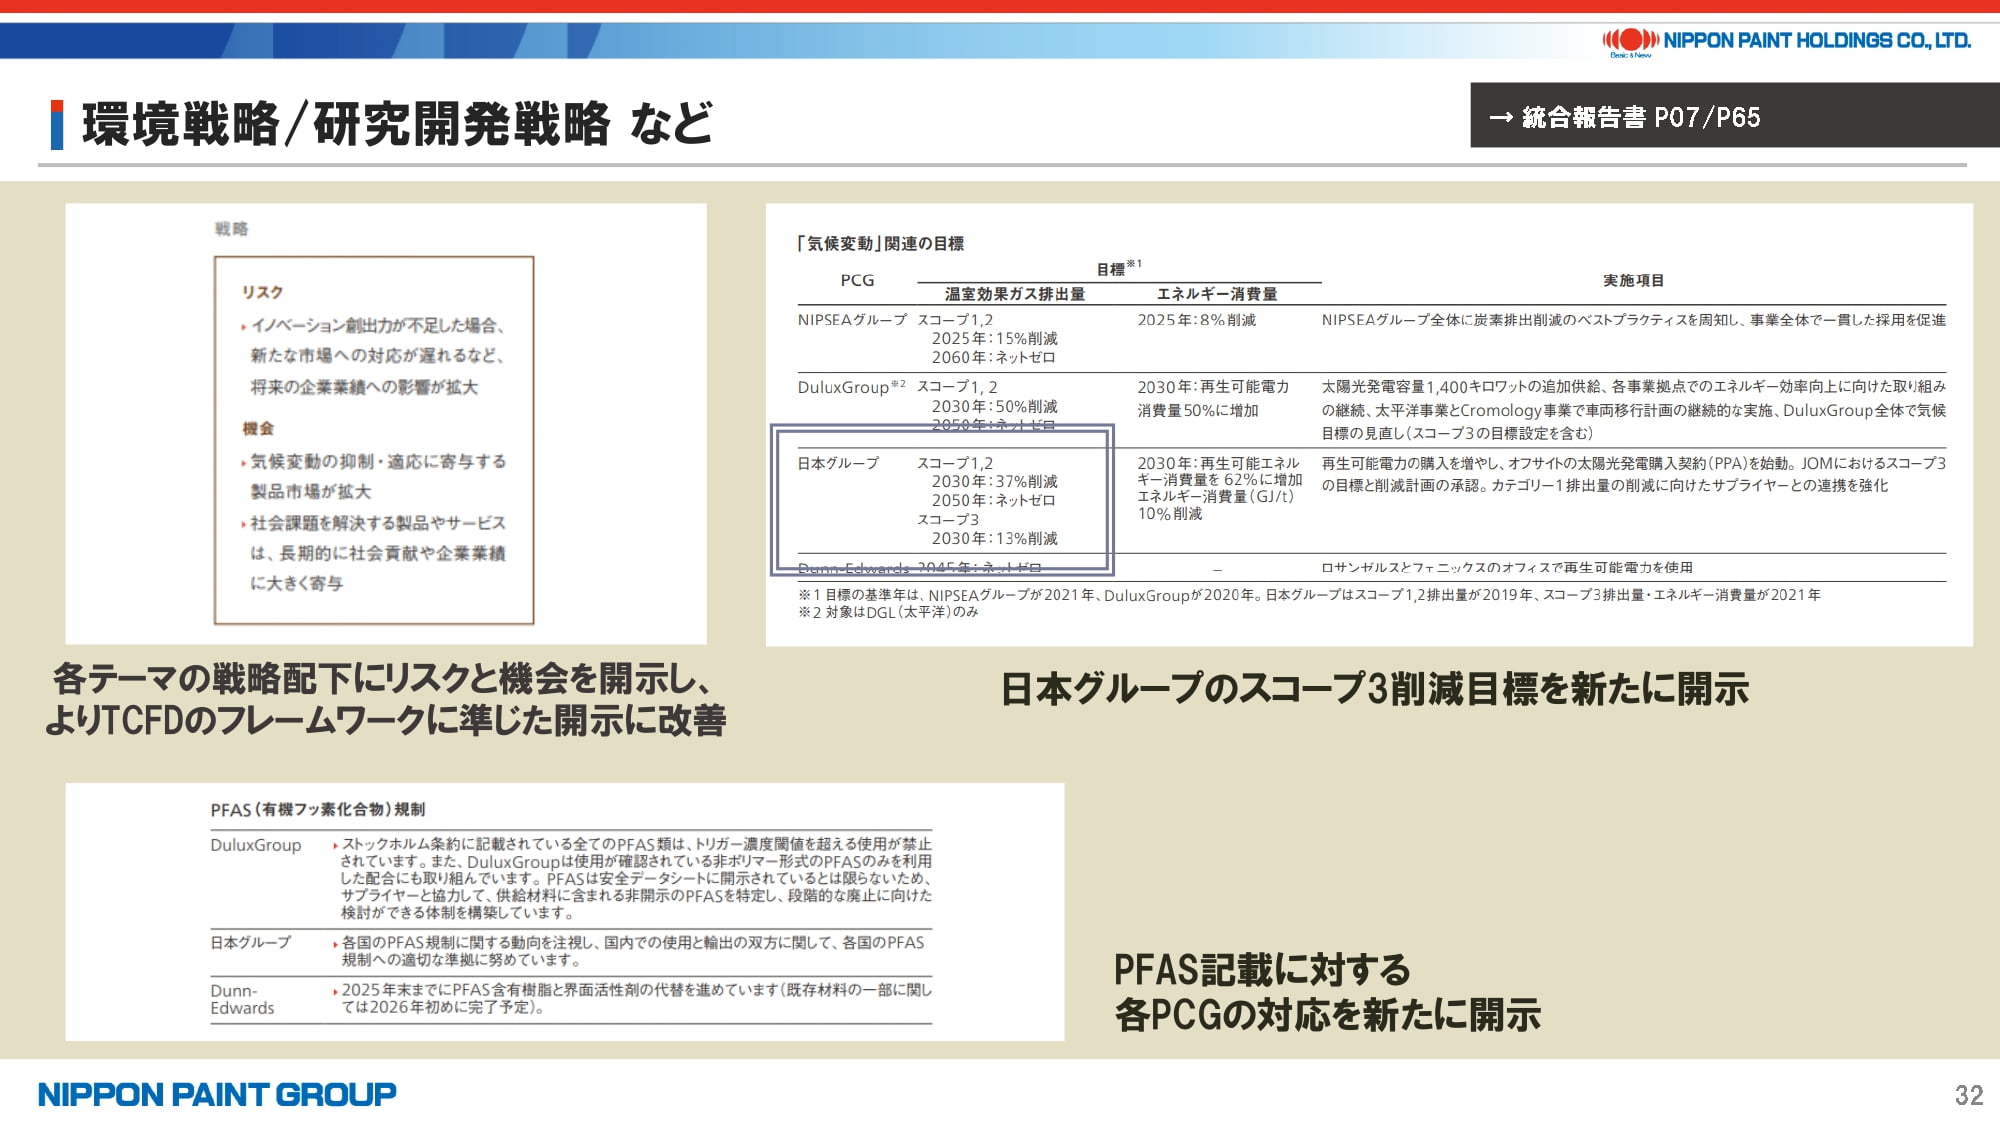The width and height of the screenshot is (2000, 1125).
Task: Click the 'リスク' heading in the strategy box
Action: (x=262, y=292)
